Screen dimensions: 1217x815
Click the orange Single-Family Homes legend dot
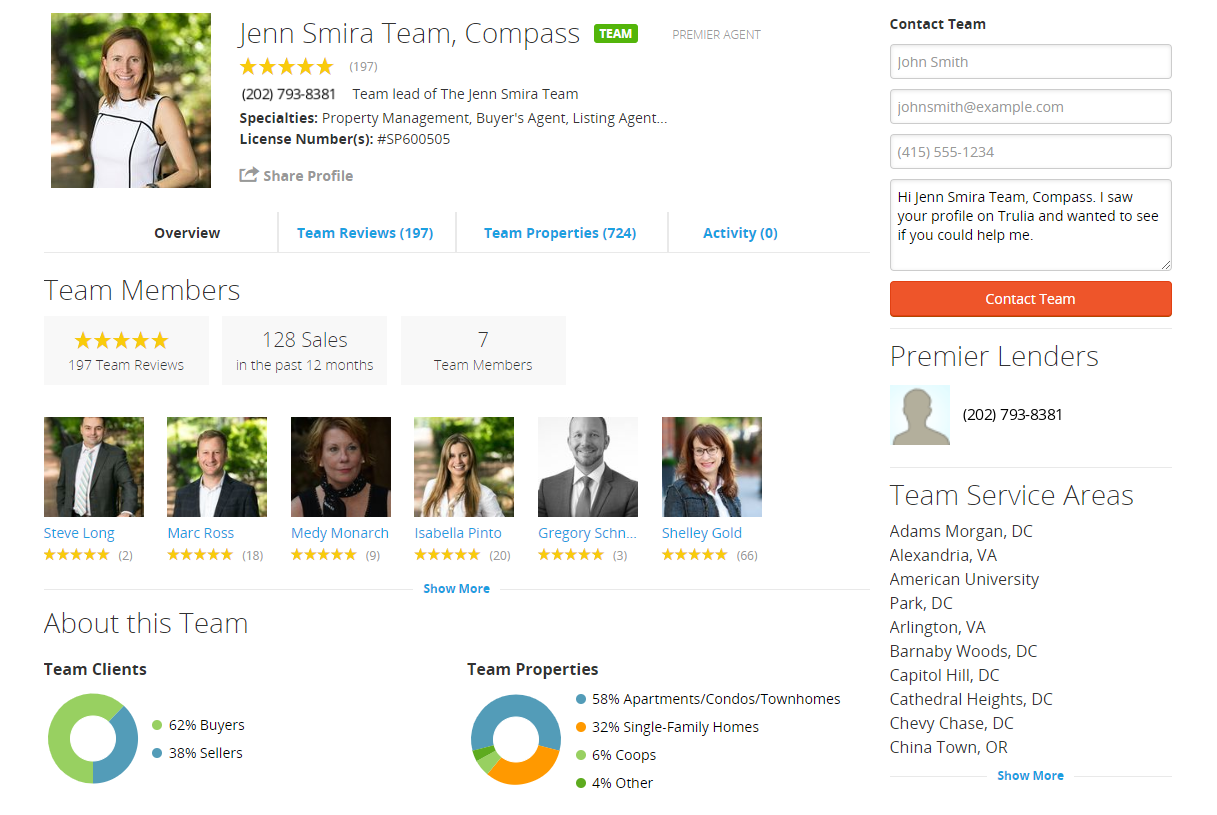[581, 728]
